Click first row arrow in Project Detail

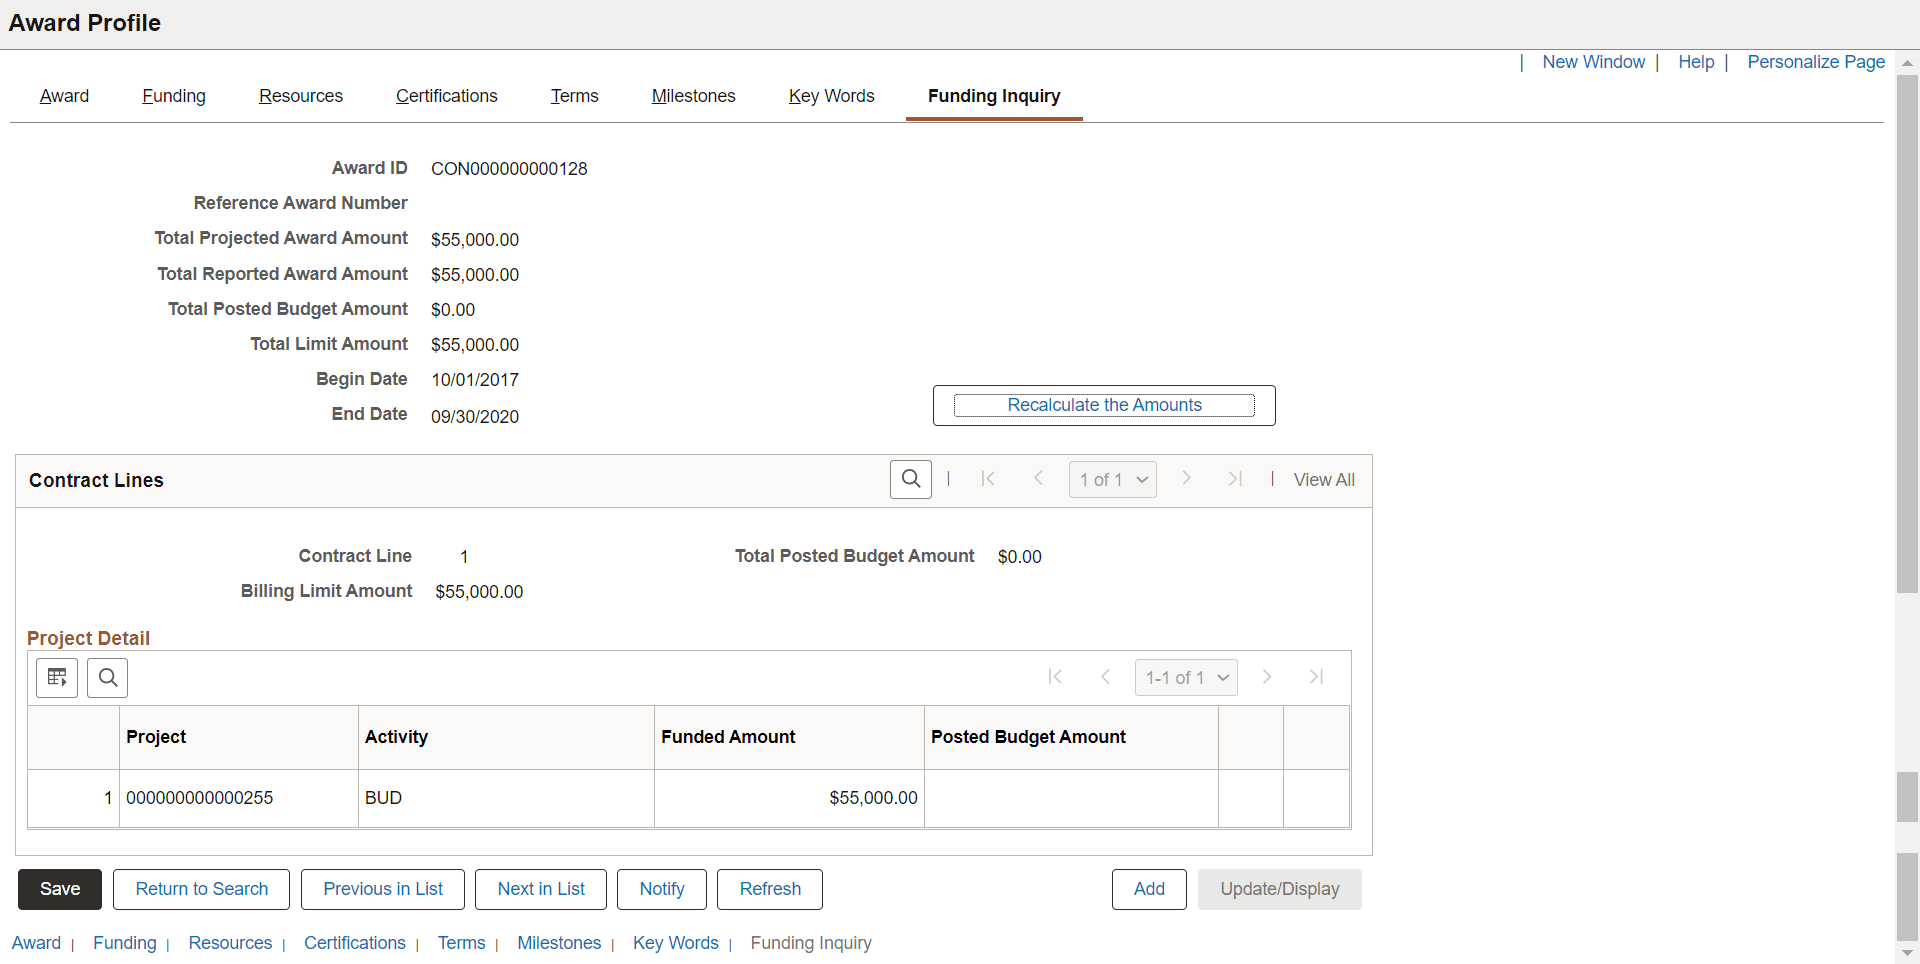(x=1055, y=677)
